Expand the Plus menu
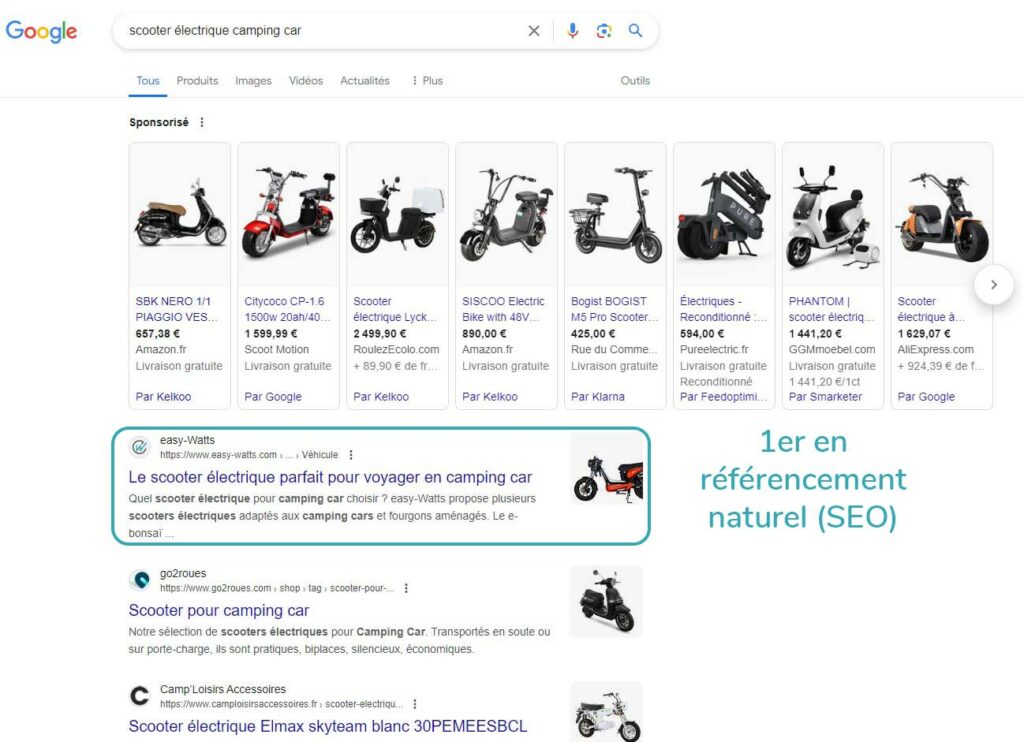This screenshot has height=742, width=1024. point(427,81)
